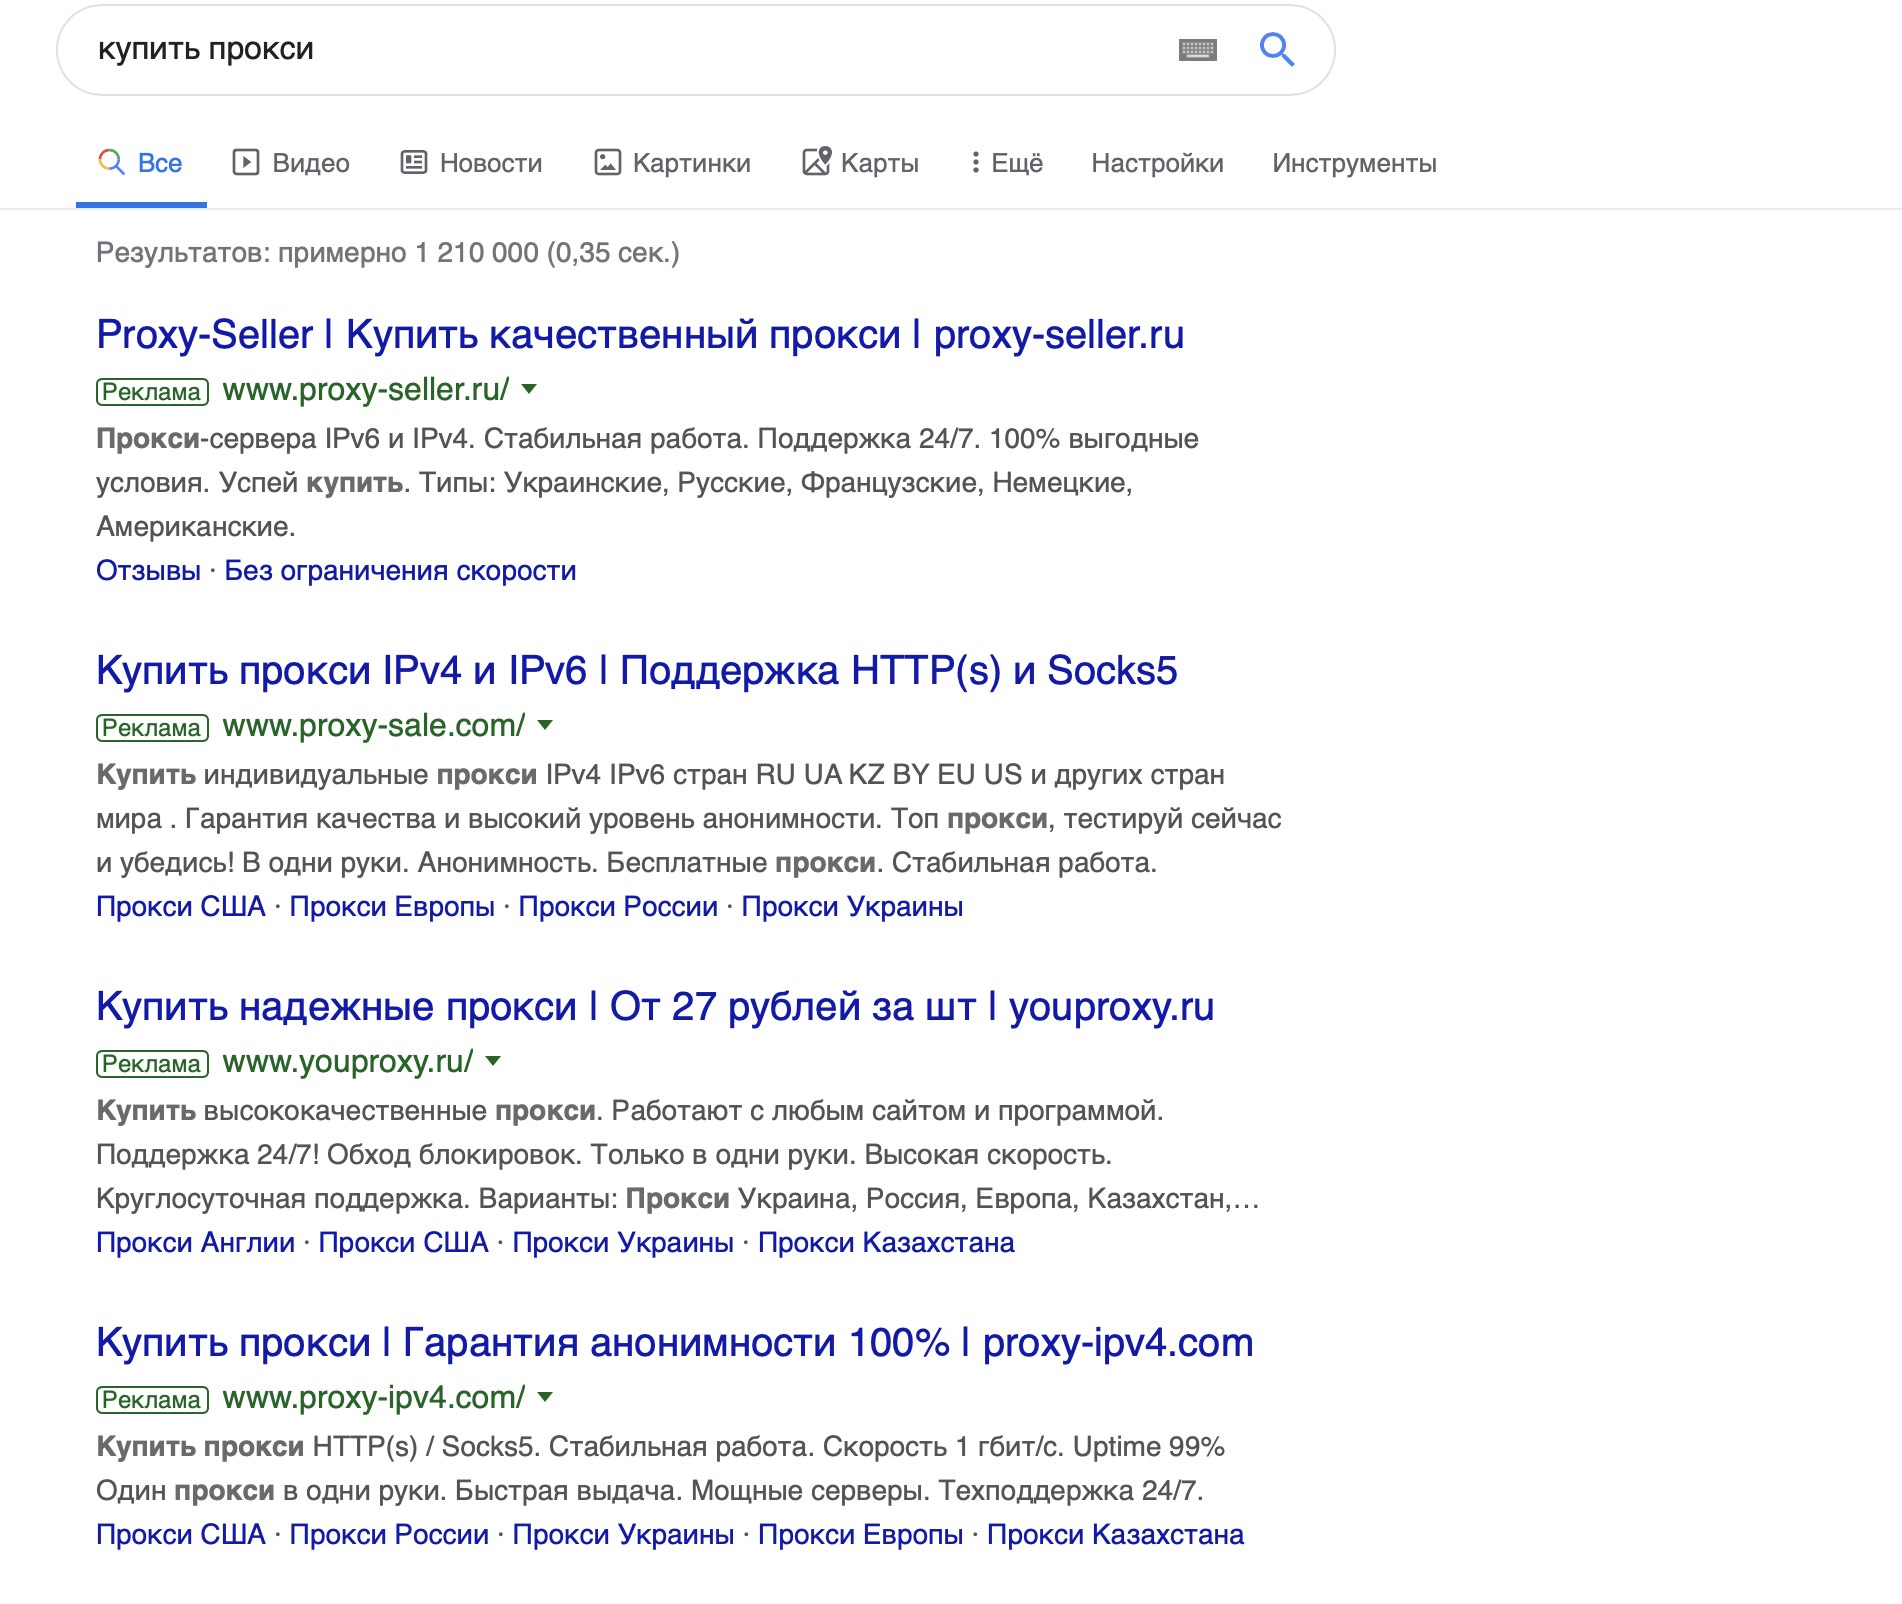1902x1604 pixels.
Task: Click the www.youproxy.ru/ green URL
Action: (348, 1061)
